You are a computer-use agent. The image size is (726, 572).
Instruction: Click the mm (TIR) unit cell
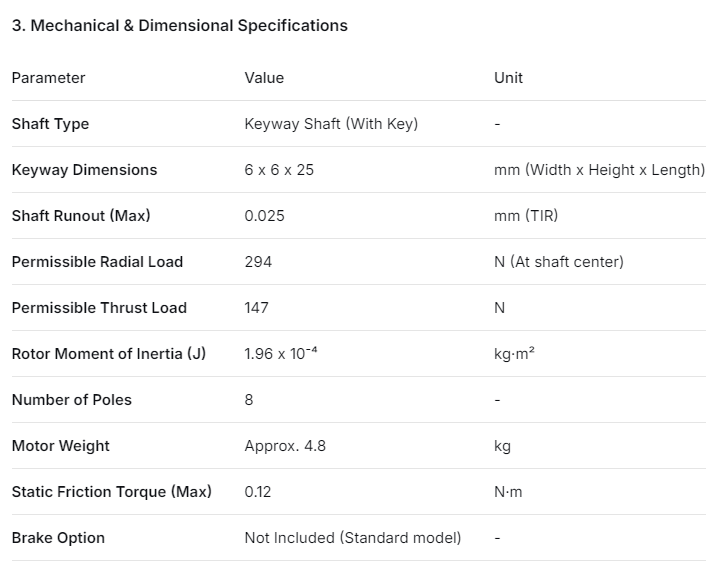click(526, 216)
